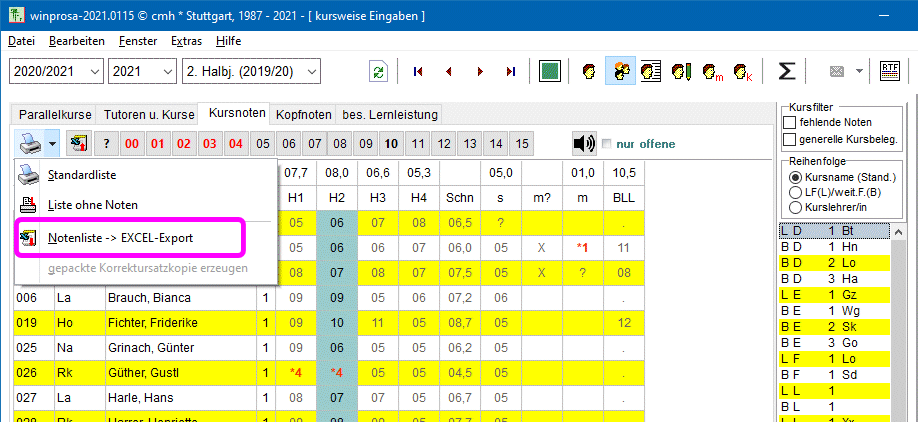Click the printer dropdown arrow

(52, 143)
